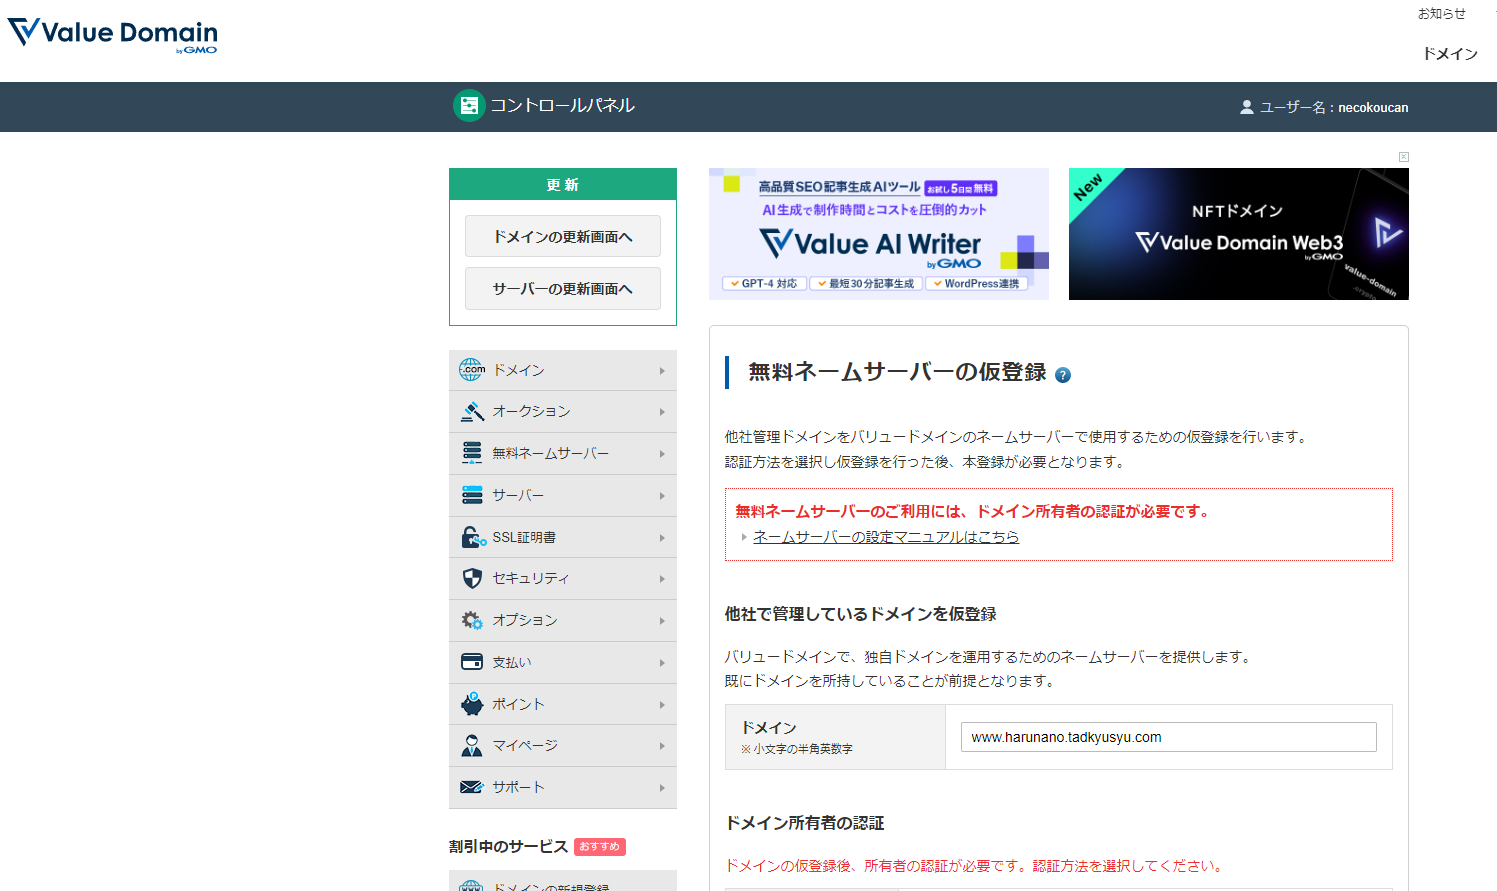1497x891 pixels.
Task: Click the user profile icon beside ユーザー名
Action: [1247, 107]
